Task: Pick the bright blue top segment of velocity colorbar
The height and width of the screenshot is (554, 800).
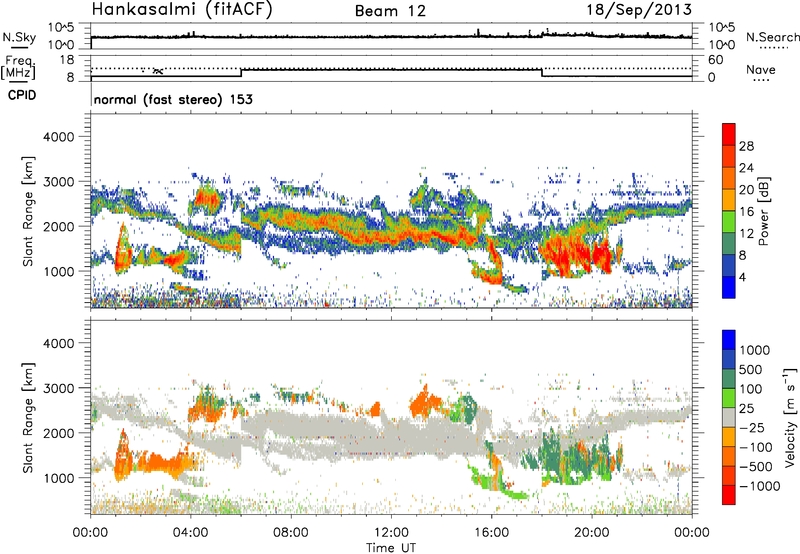Action: 729,340
